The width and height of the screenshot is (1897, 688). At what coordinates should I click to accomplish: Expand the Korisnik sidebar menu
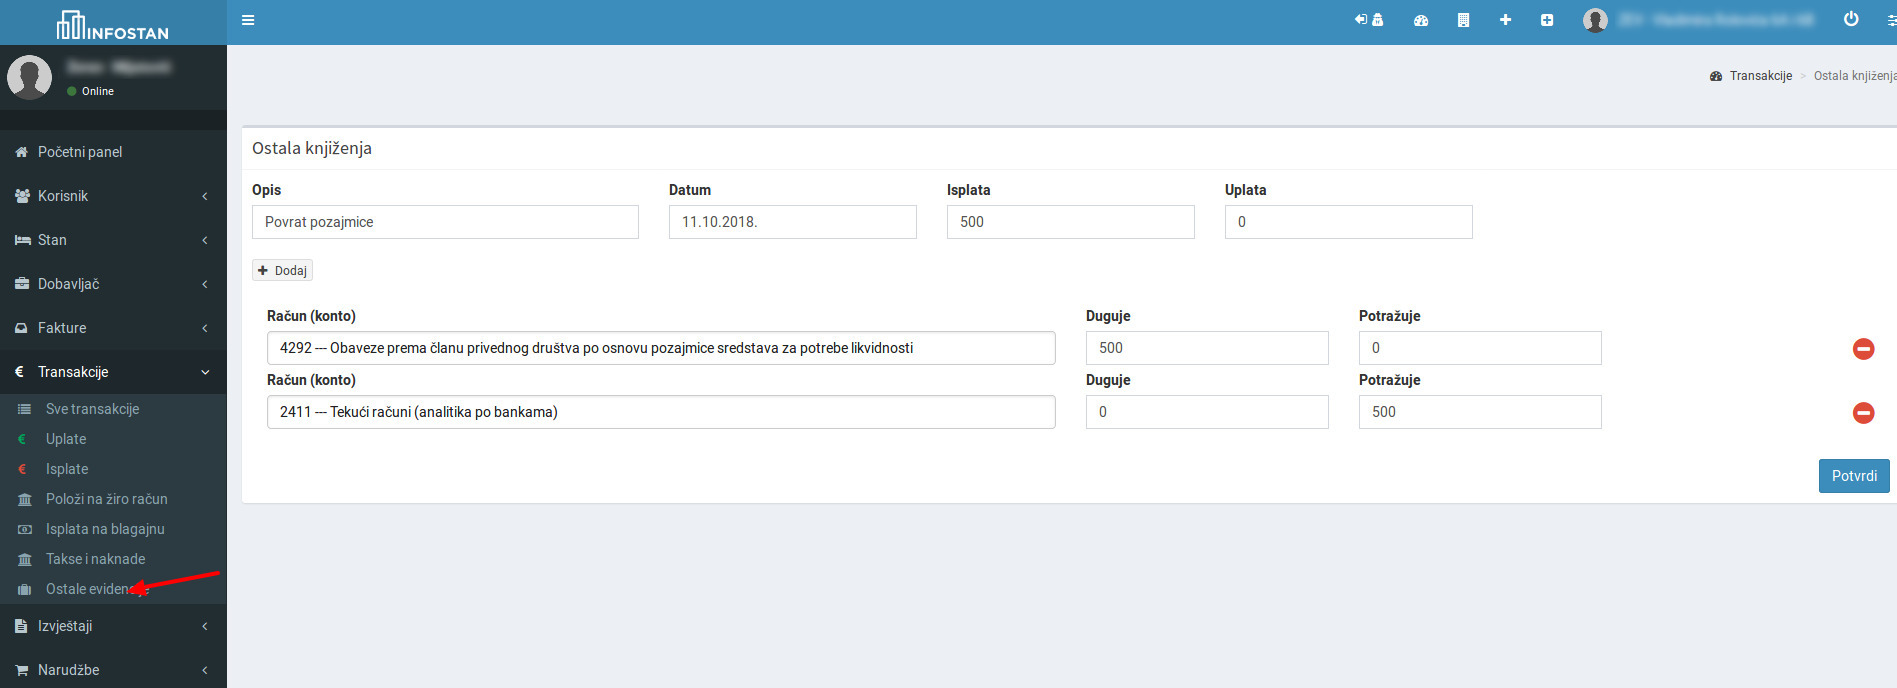[113, 196]
